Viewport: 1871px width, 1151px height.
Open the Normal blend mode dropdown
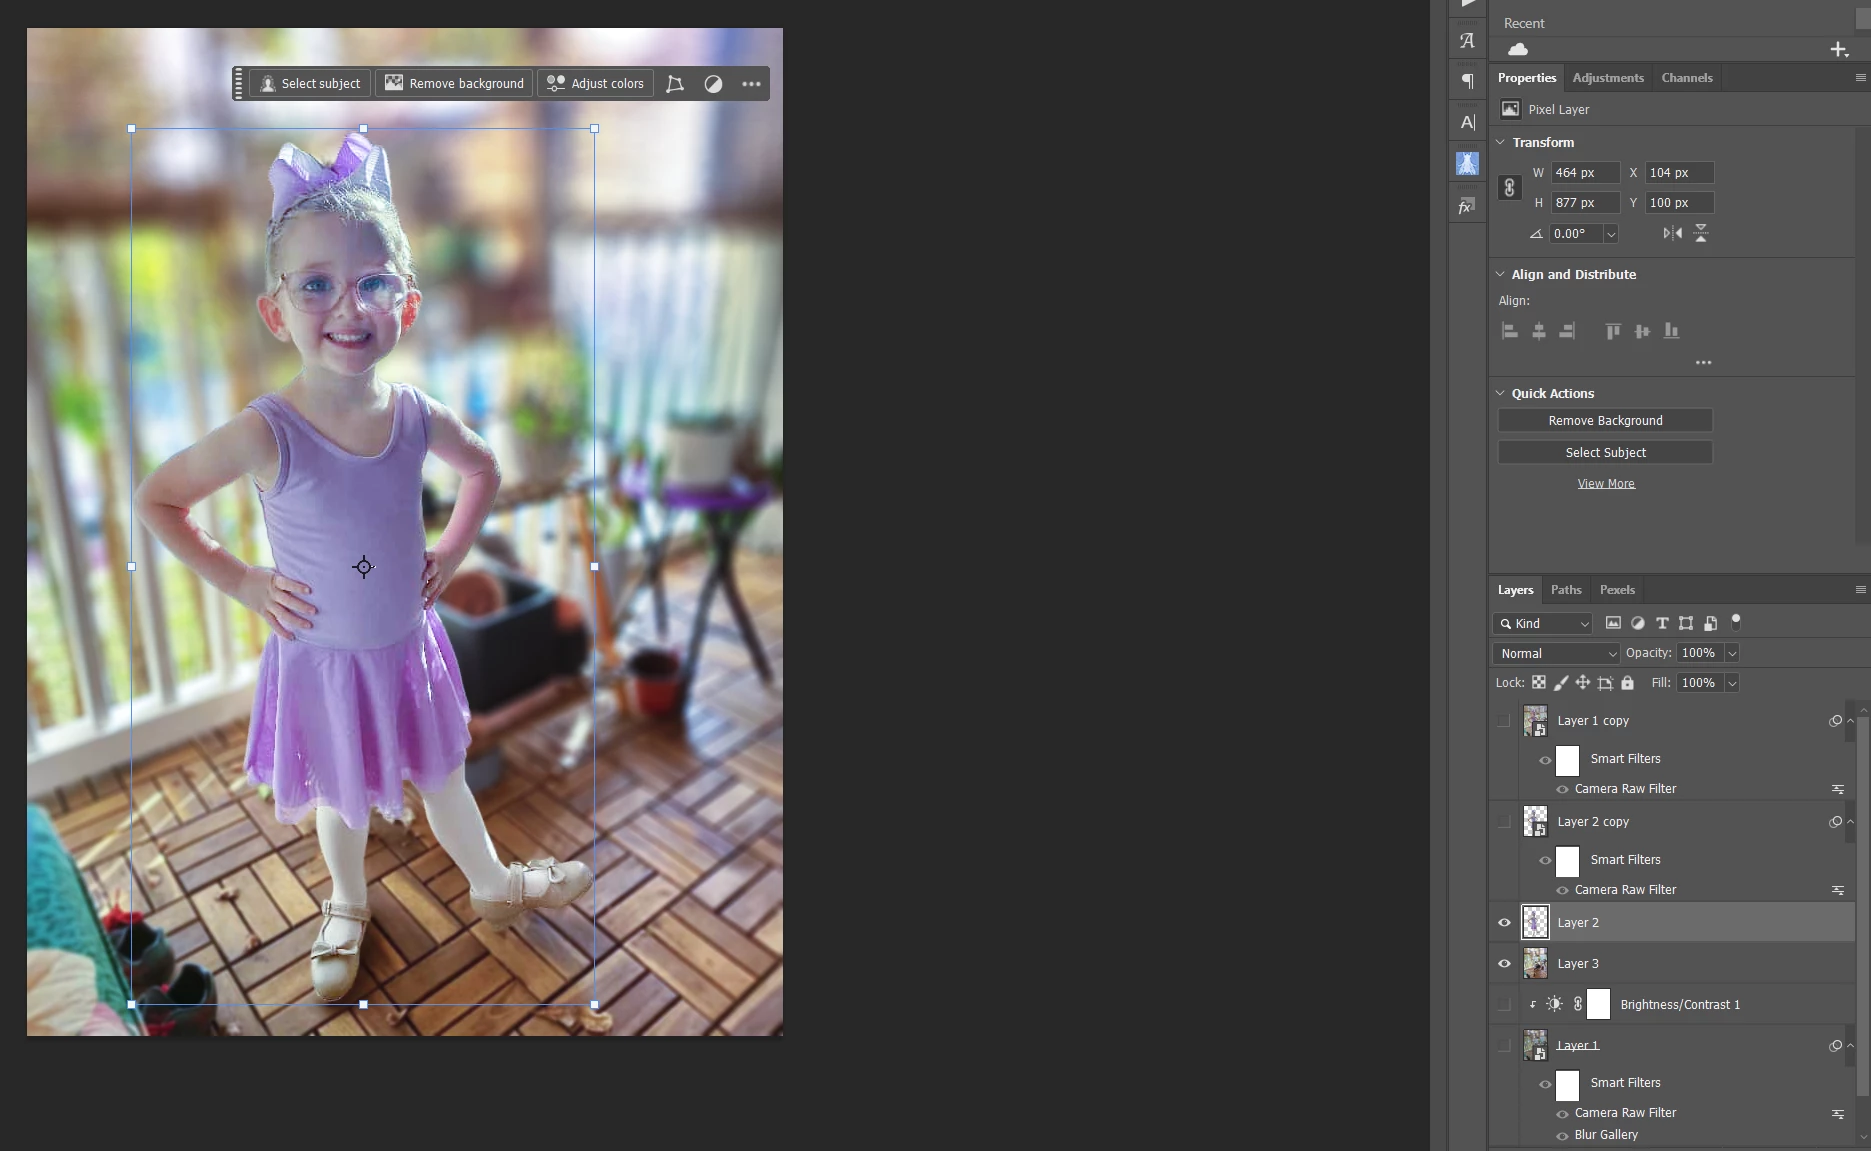click(1556, 654)
